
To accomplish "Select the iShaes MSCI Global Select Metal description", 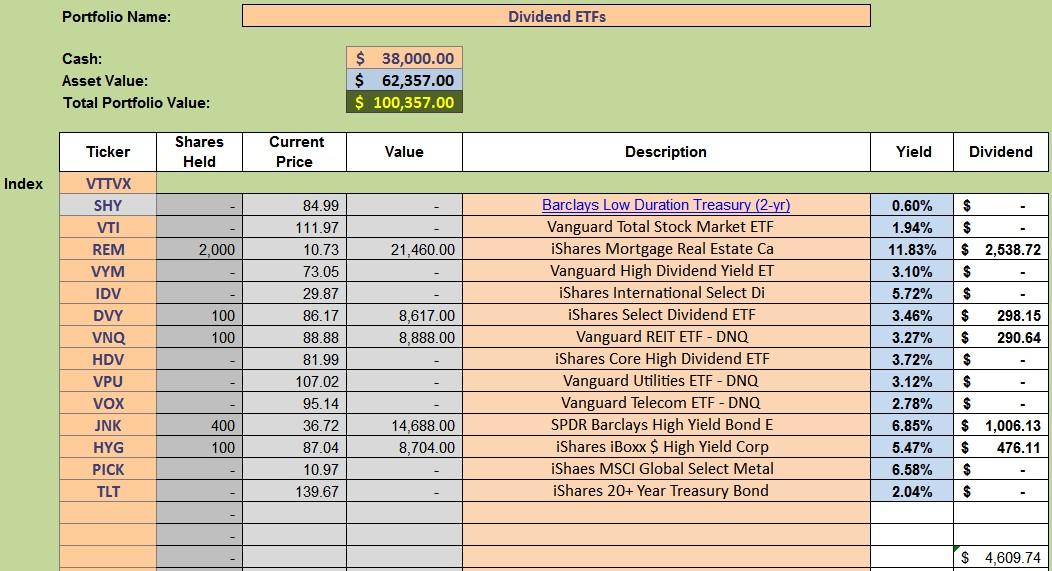I will (666, 470).
